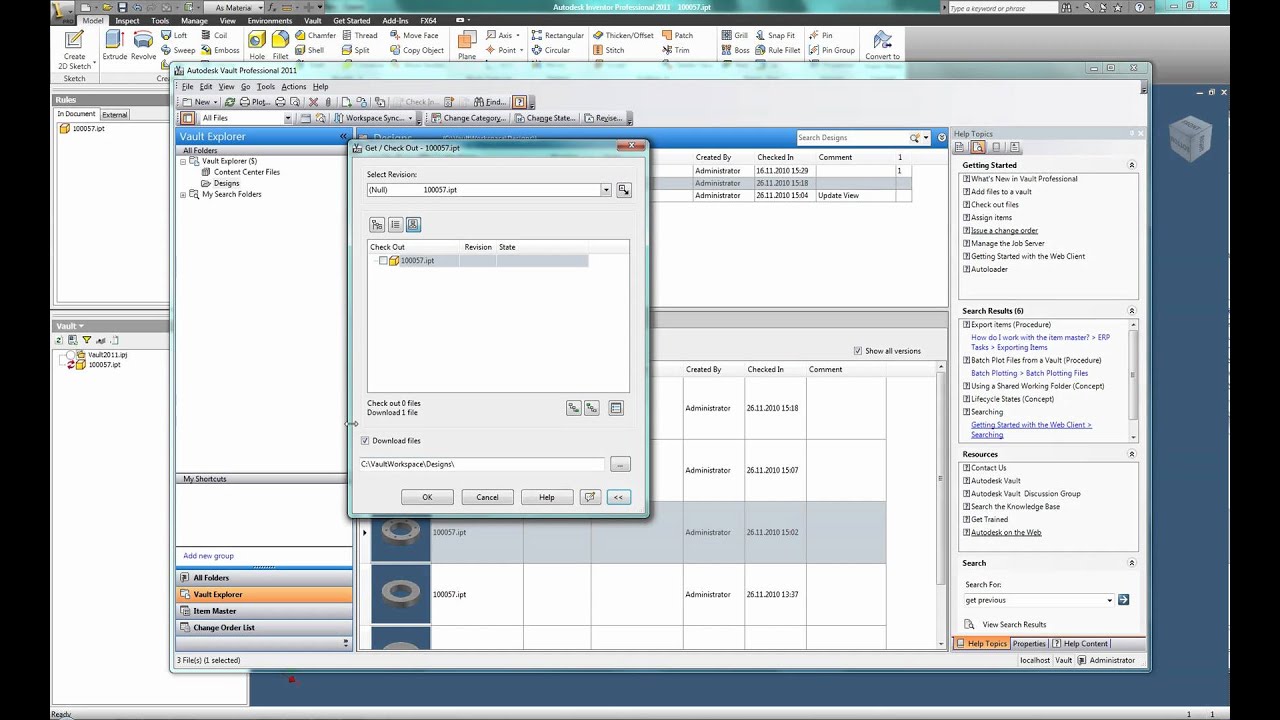Image resolution: width=1280 pixels, height=720 pixels.
Task: Click the Refresh icon in Vault toolbar
Action: click(230, 102)
